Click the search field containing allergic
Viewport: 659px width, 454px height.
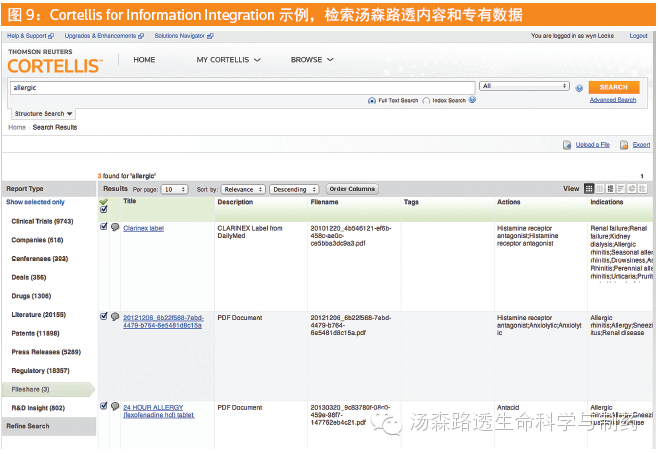coord(243,88)
